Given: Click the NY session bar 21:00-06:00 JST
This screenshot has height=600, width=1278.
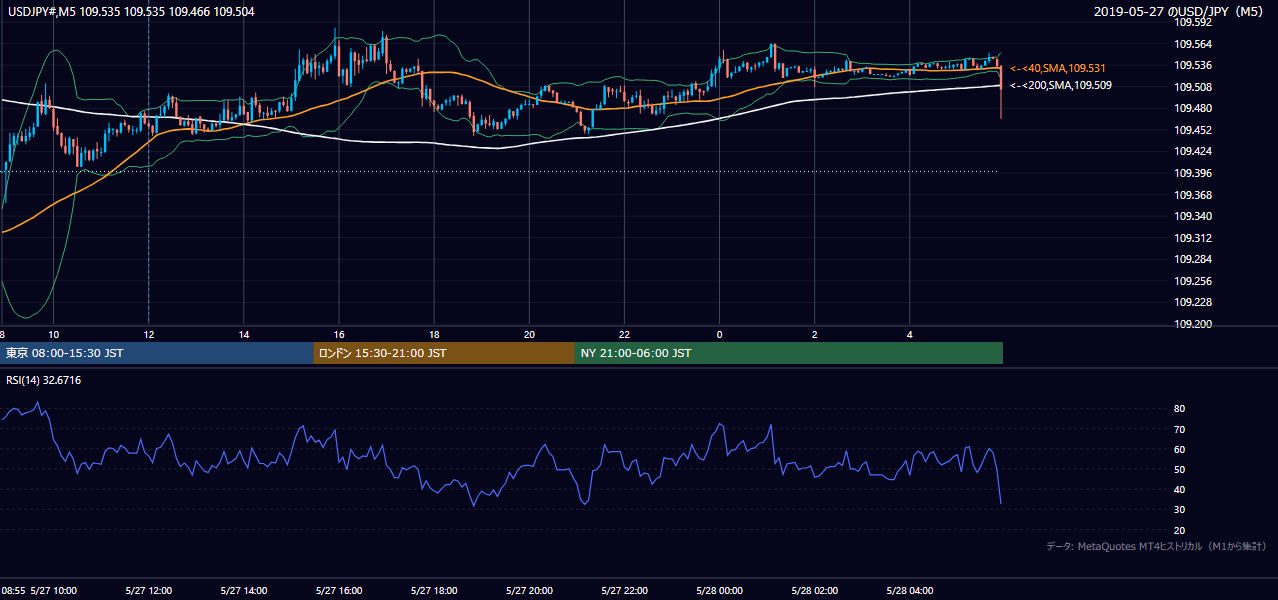Looking at the screenshot, I should [x=789, y=353].
